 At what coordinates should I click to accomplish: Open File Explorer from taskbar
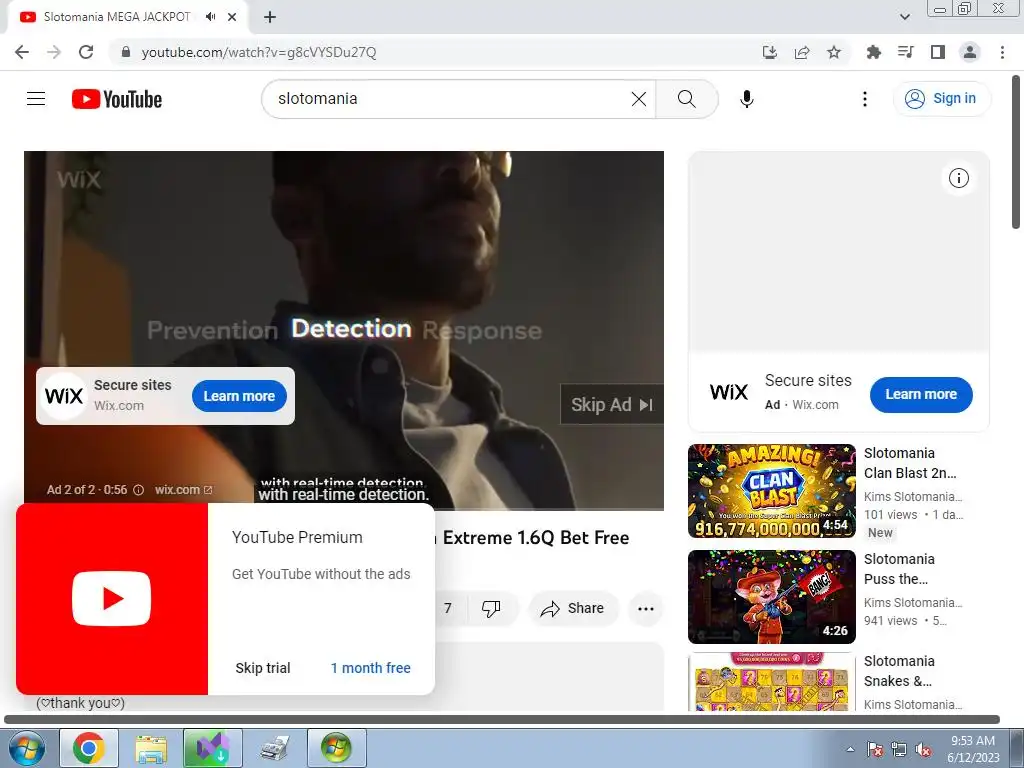point(151,748)
